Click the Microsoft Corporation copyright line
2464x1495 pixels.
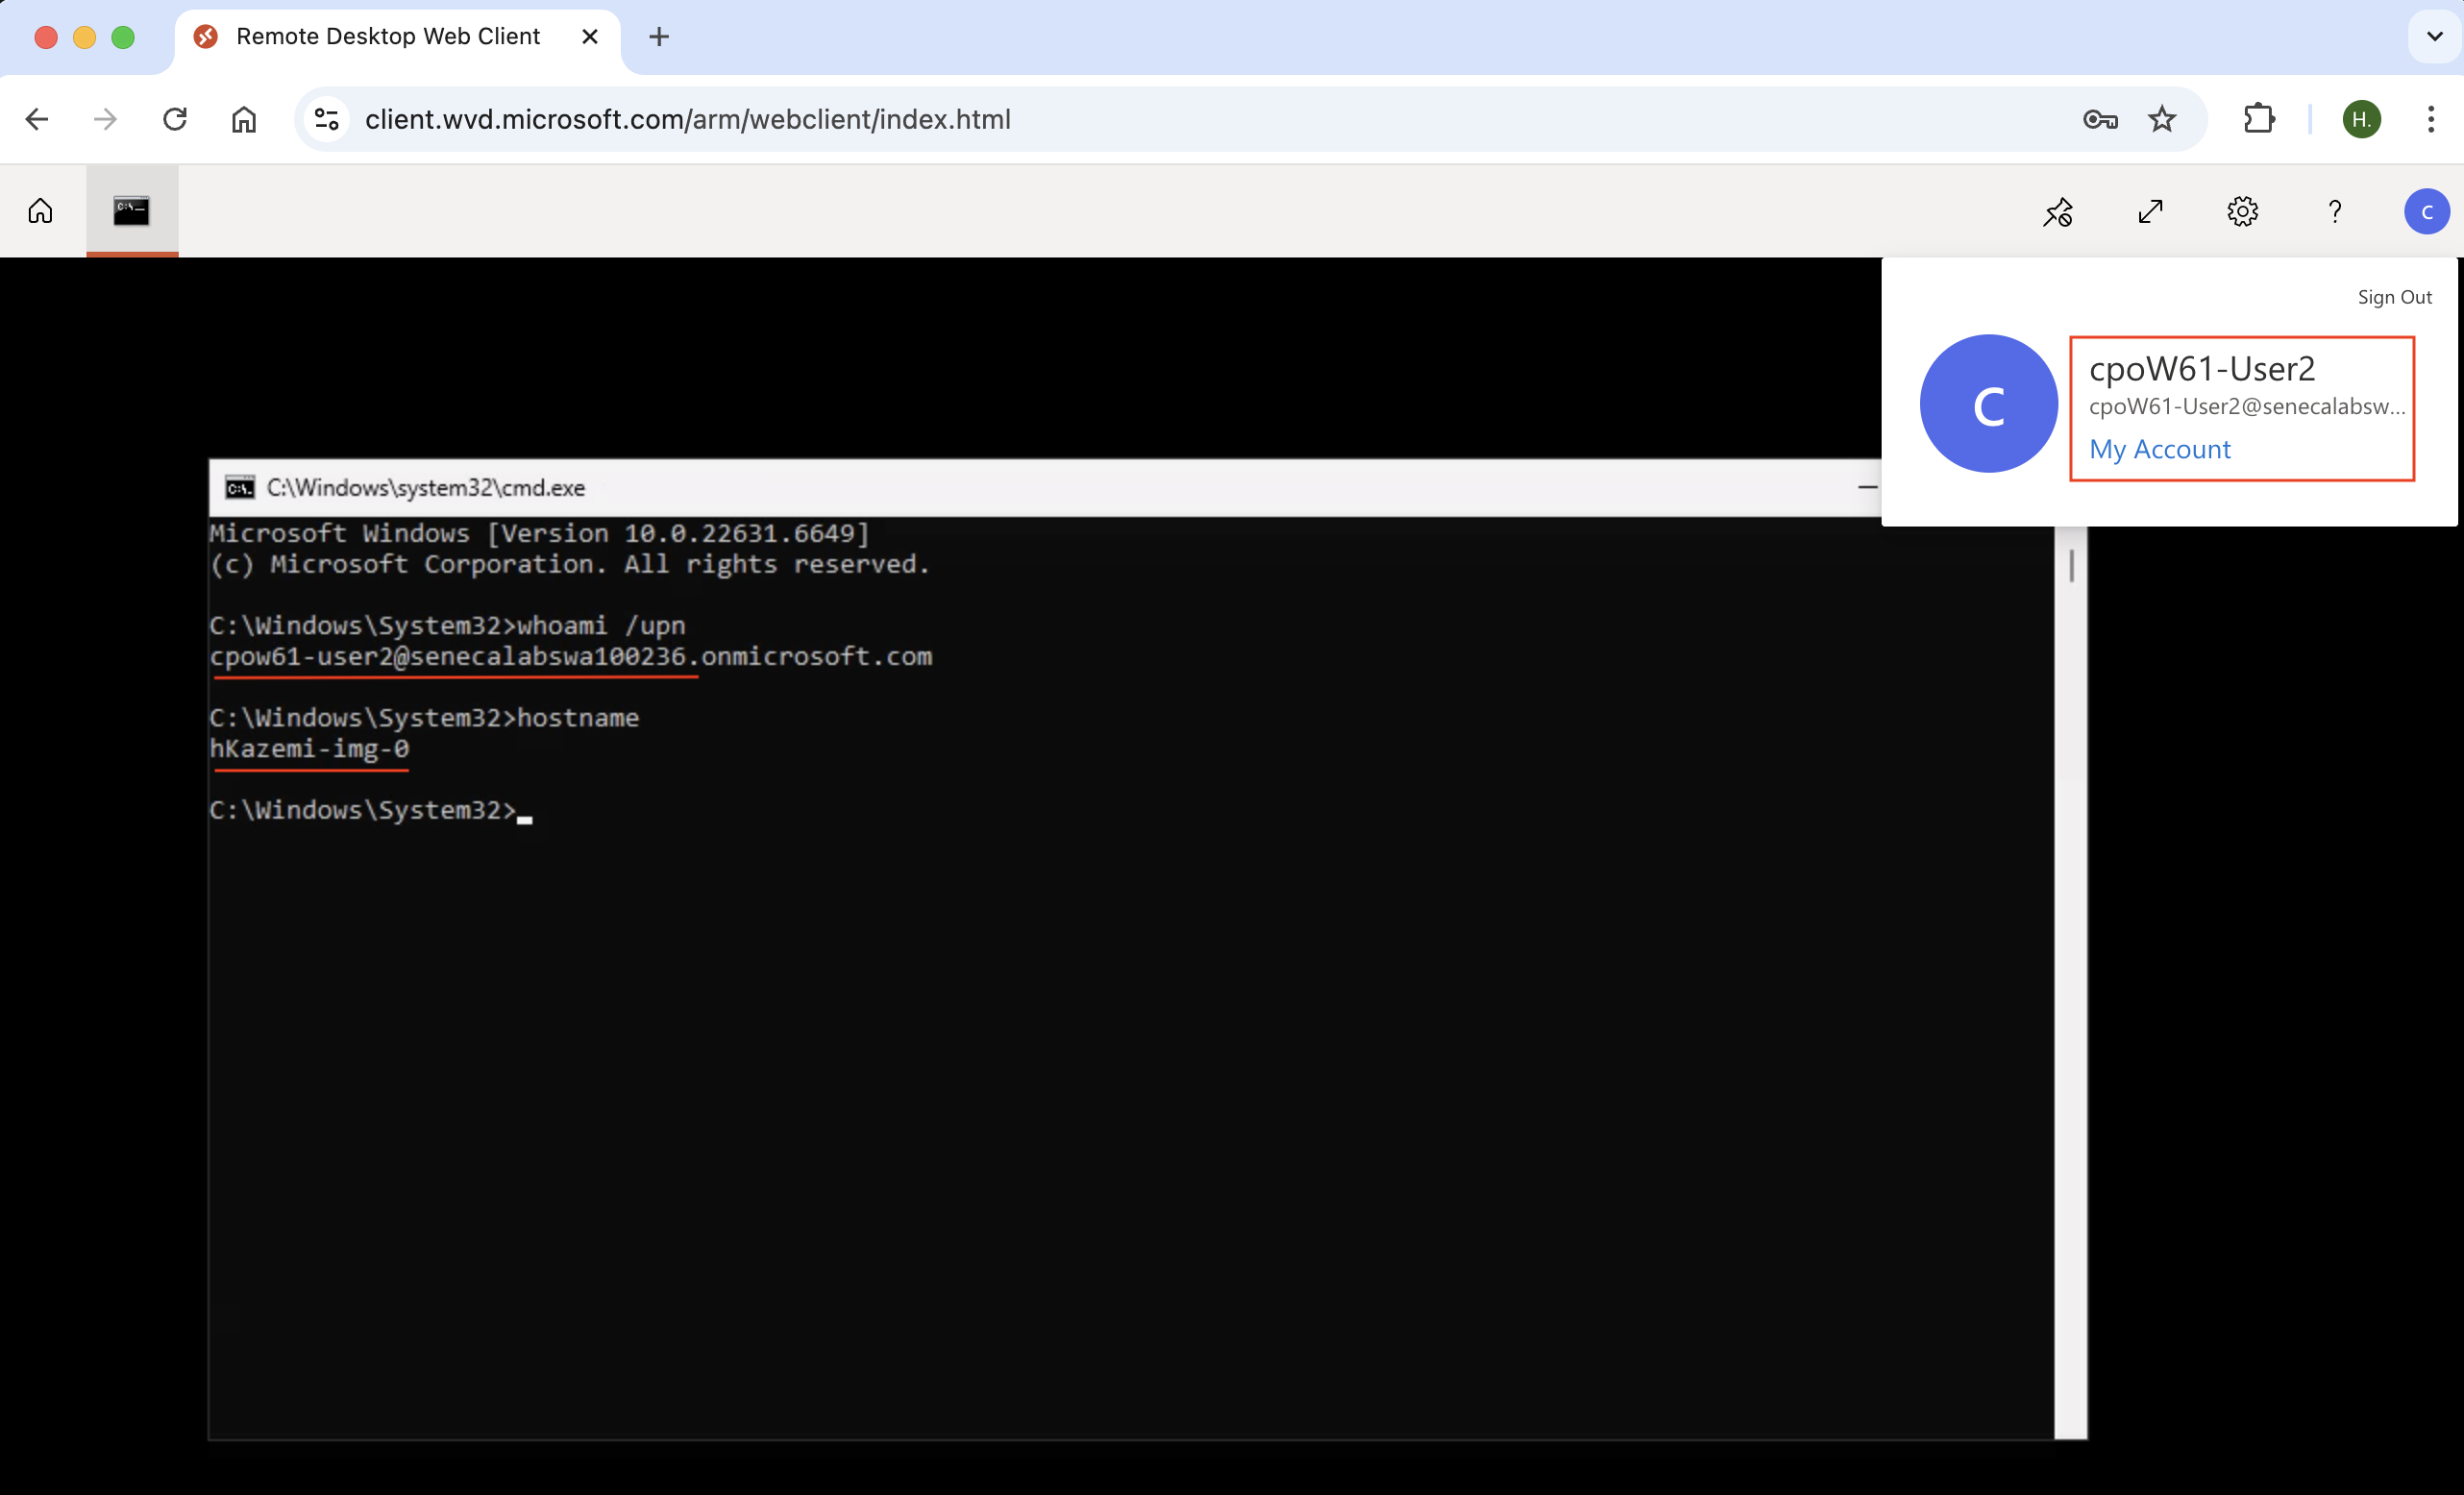(569, 565)
